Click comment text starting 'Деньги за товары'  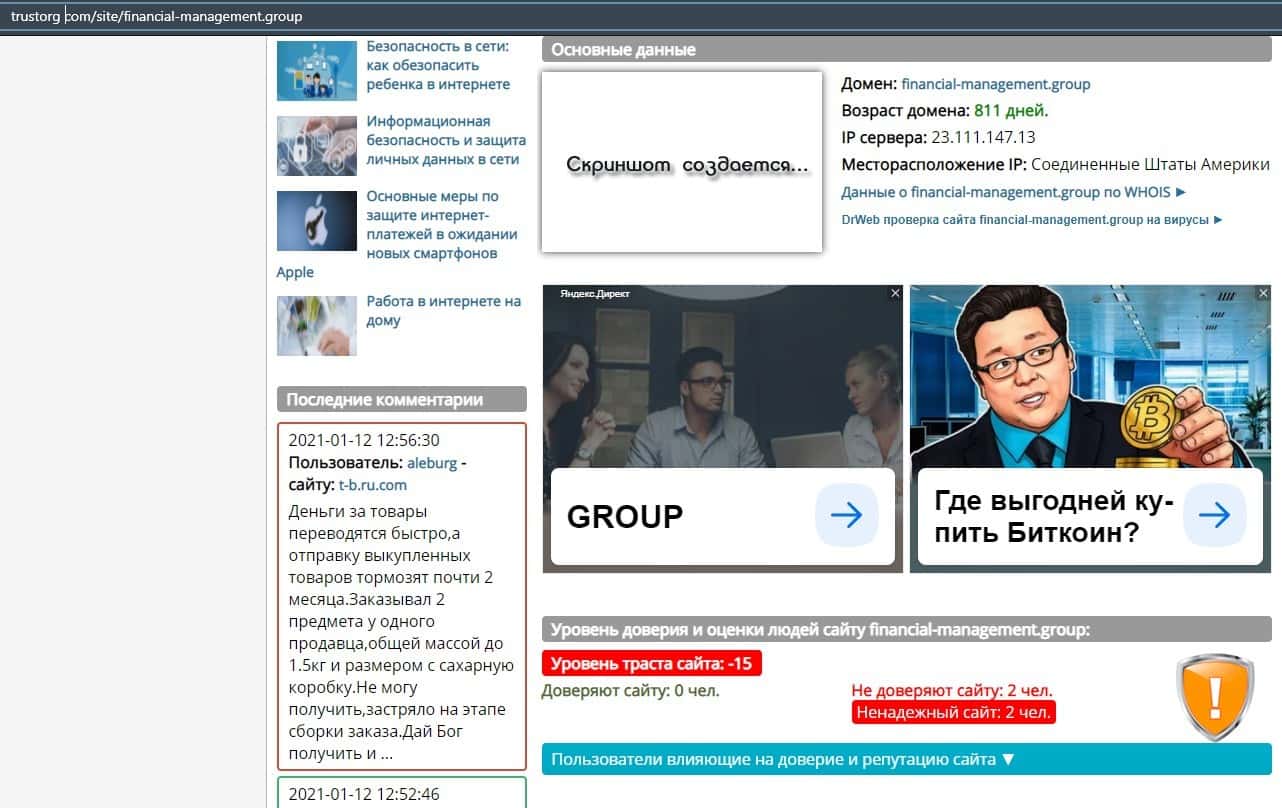pos(401,632)
